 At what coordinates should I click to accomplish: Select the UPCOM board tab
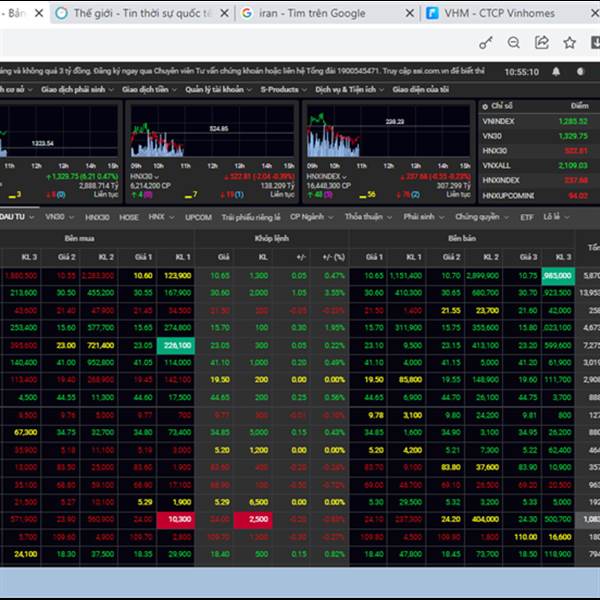[198, 217]
